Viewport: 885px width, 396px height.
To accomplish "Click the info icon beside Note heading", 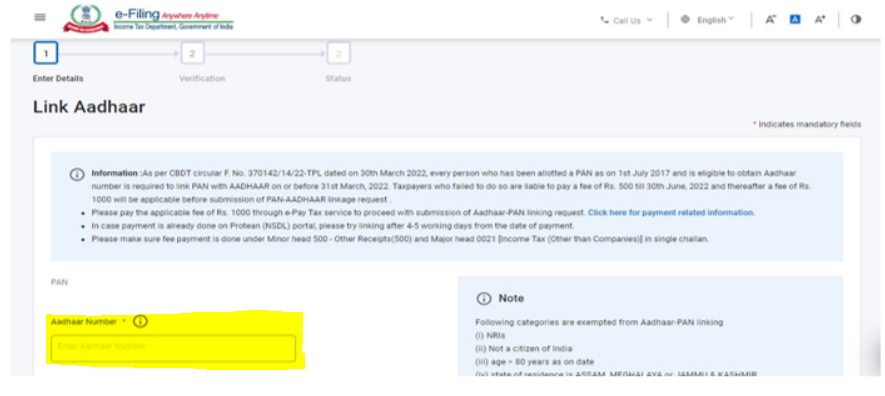I will pos(483,298).
